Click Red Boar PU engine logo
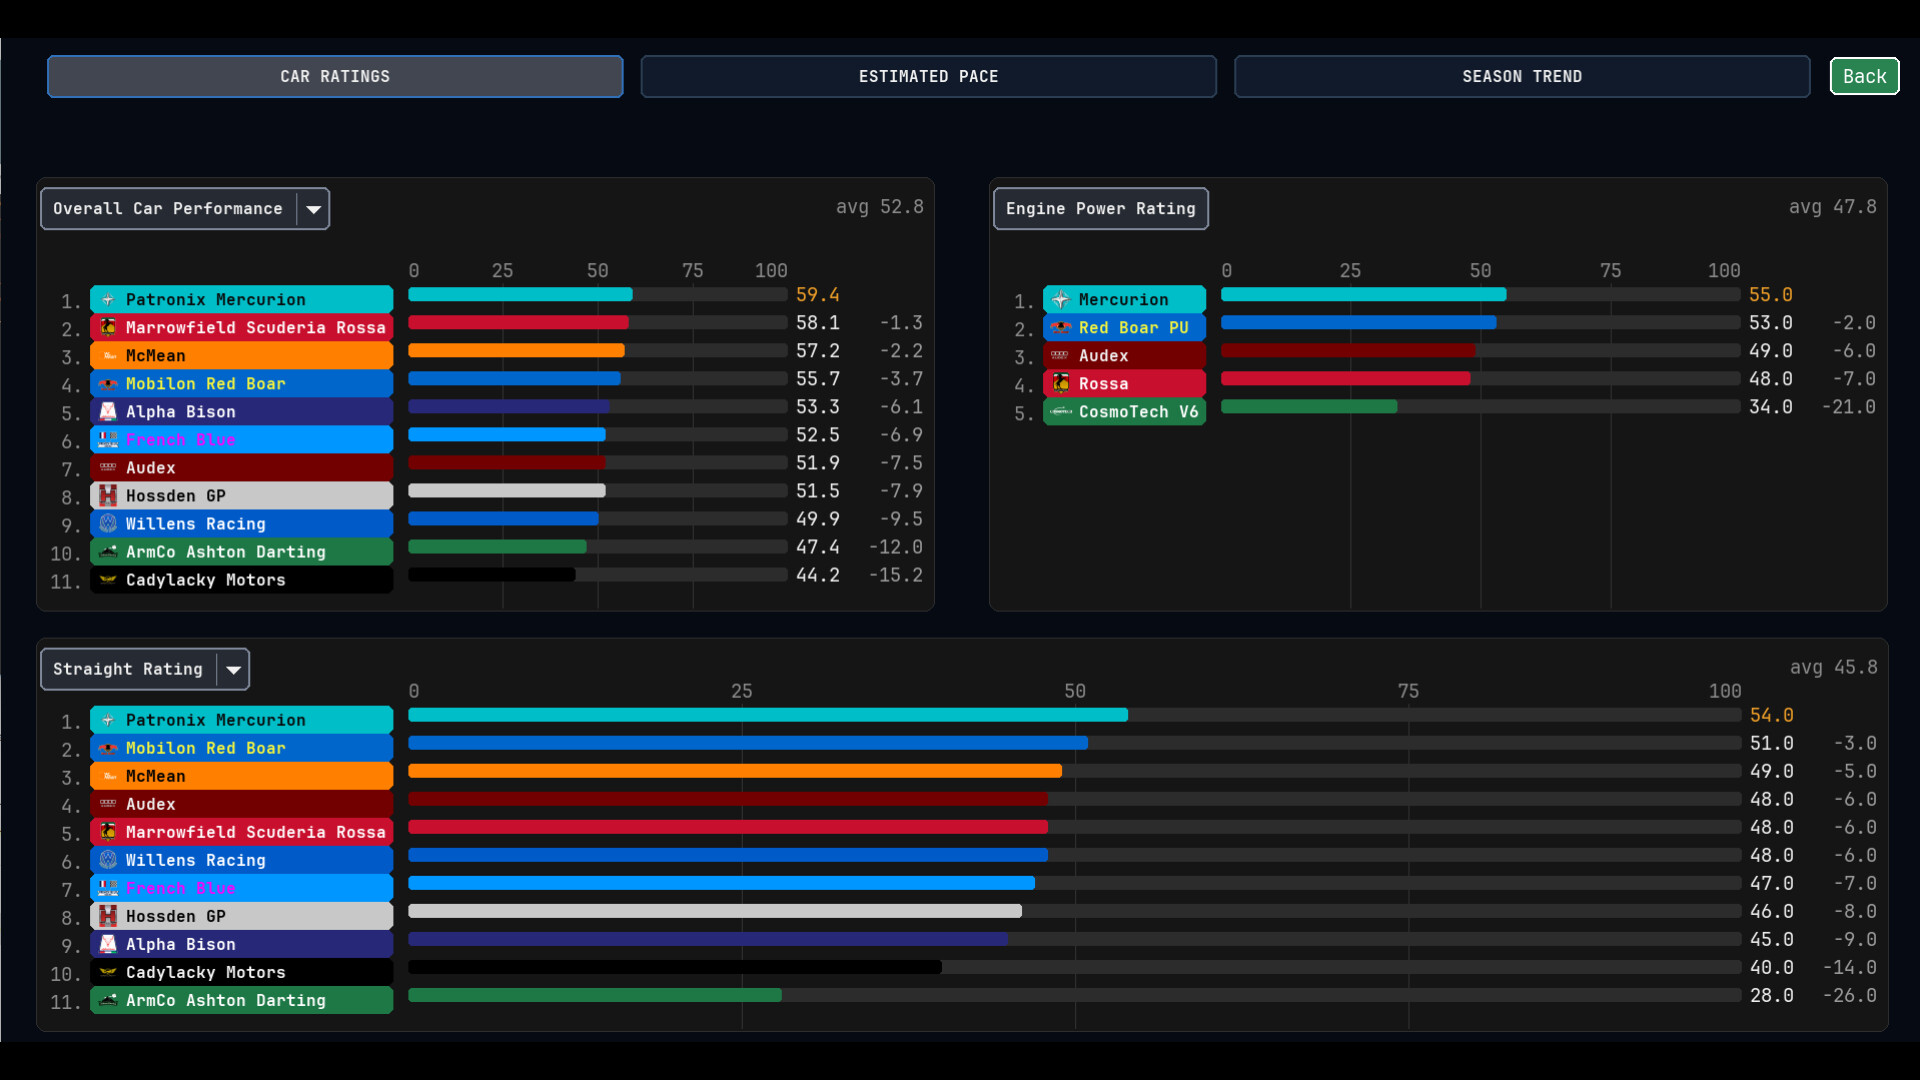 point(1061,328)
